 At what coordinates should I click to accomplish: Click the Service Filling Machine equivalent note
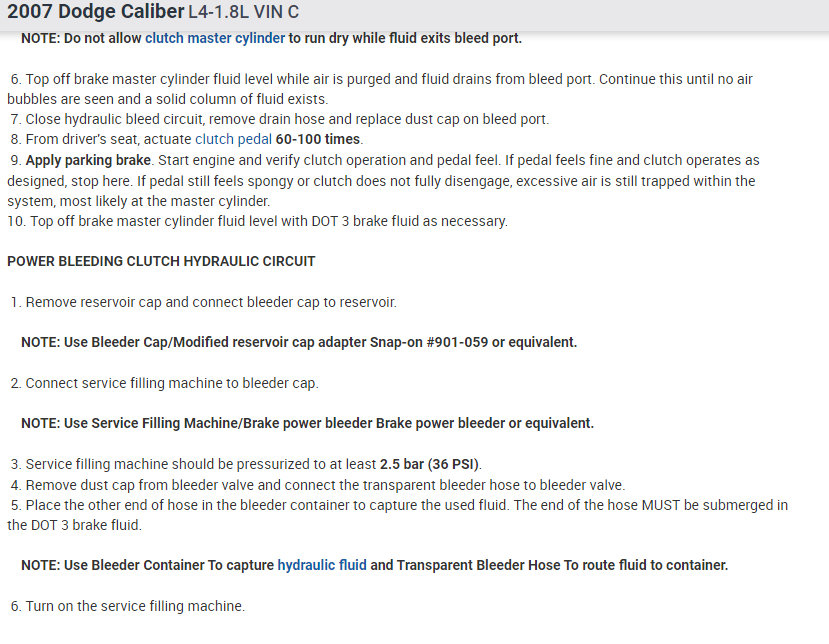tap(307, 423)
